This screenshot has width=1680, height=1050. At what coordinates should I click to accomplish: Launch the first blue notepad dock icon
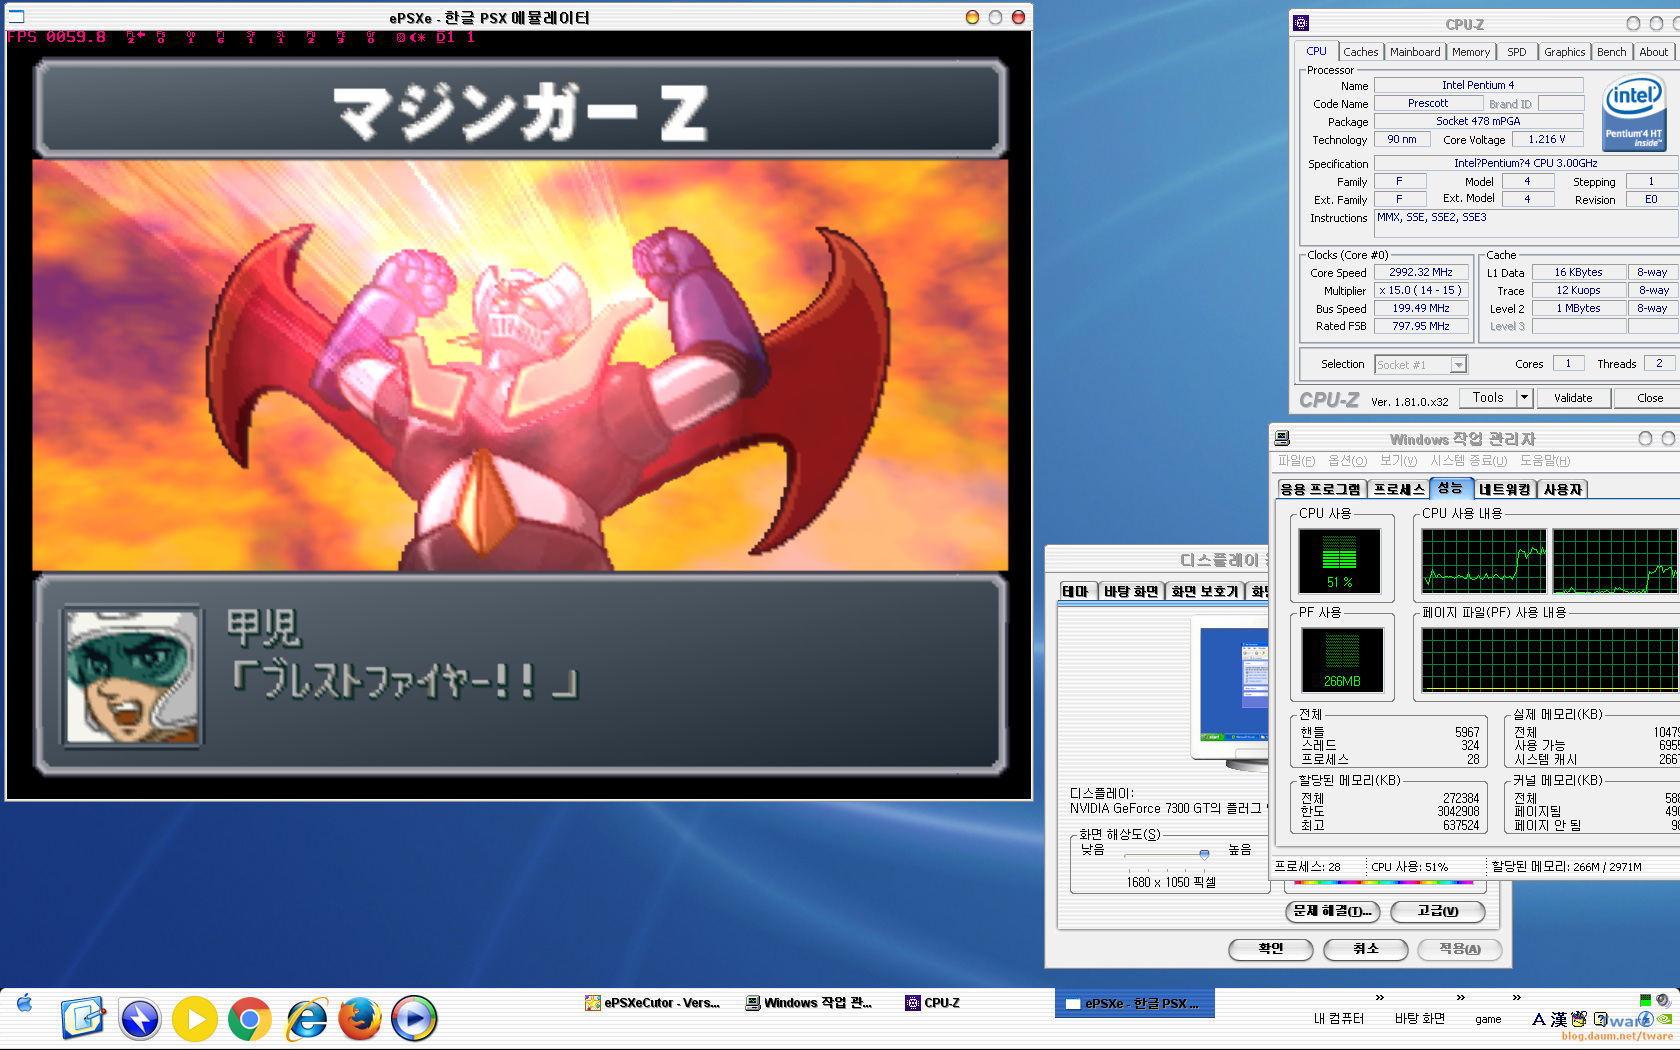click(x=82, y=1018)
